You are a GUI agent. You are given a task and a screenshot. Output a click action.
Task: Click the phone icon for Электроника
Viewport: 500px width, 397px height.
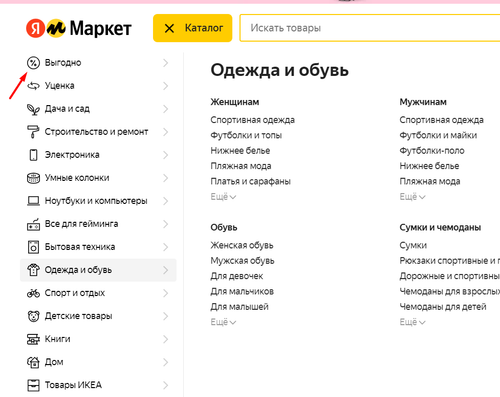coord(33,155)
